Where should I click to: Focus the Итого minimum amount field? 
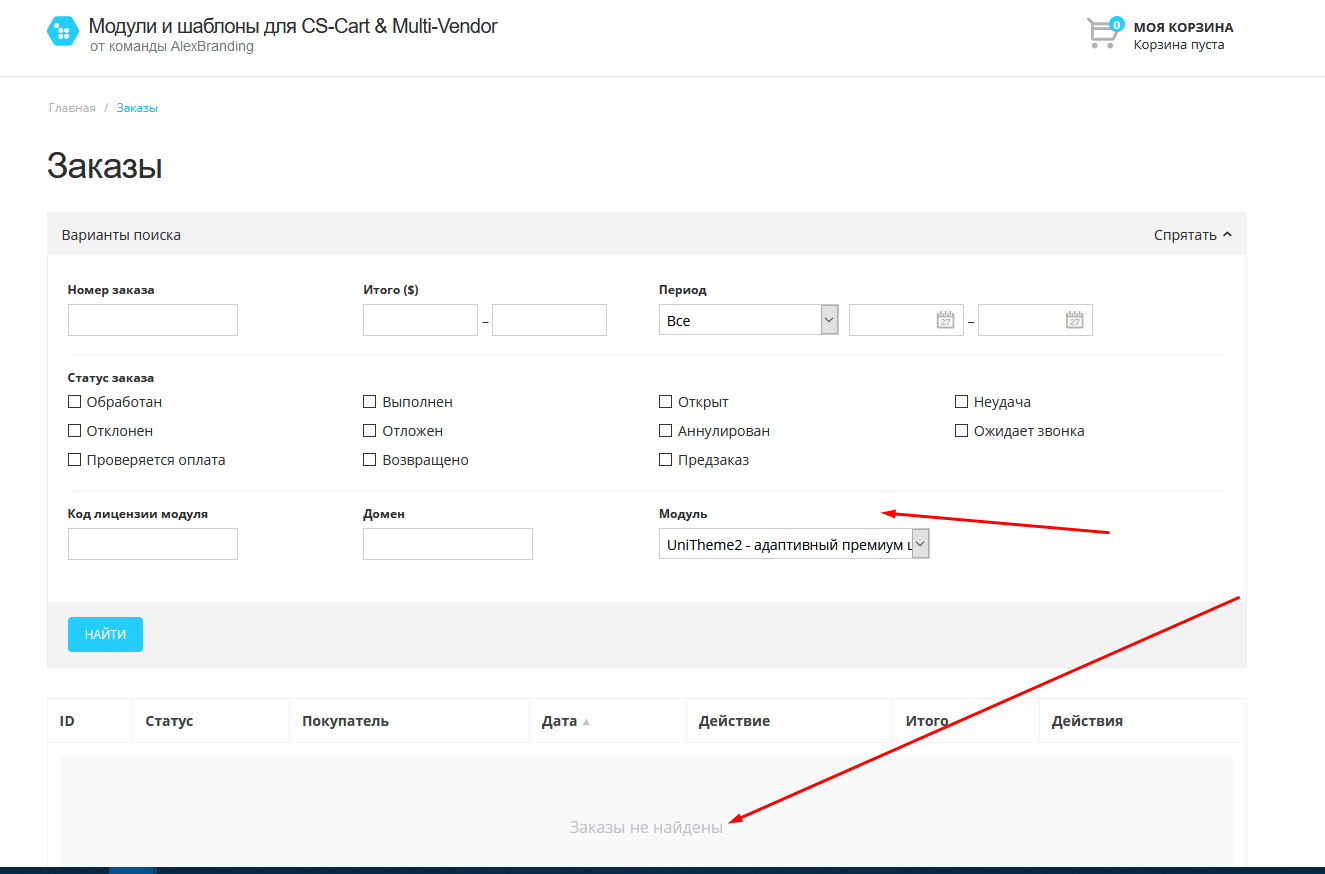[x=420, y=320]
